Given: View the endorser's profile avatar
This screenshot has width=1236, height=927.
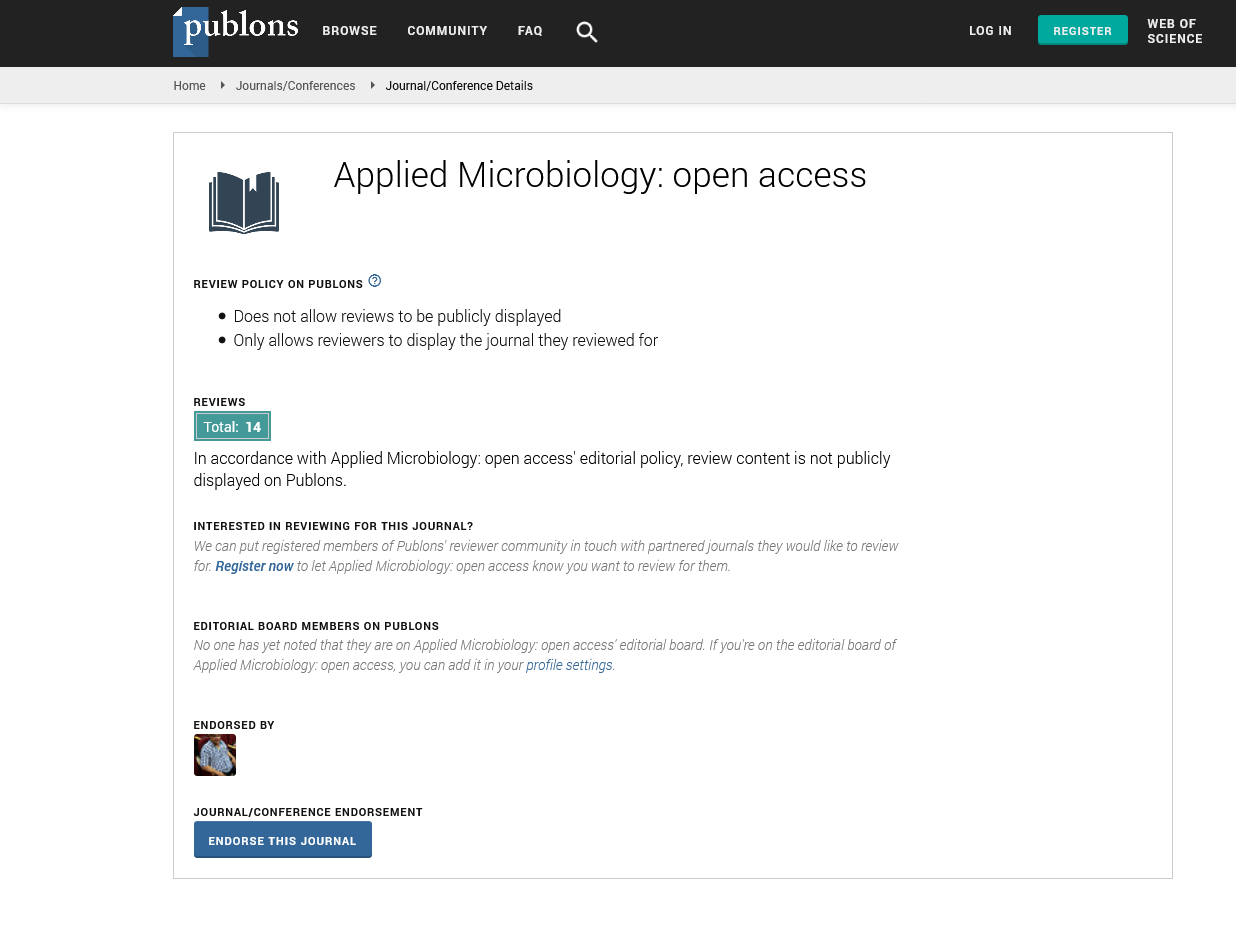Looking at the screenshot, I should click(x=215, y=755).
